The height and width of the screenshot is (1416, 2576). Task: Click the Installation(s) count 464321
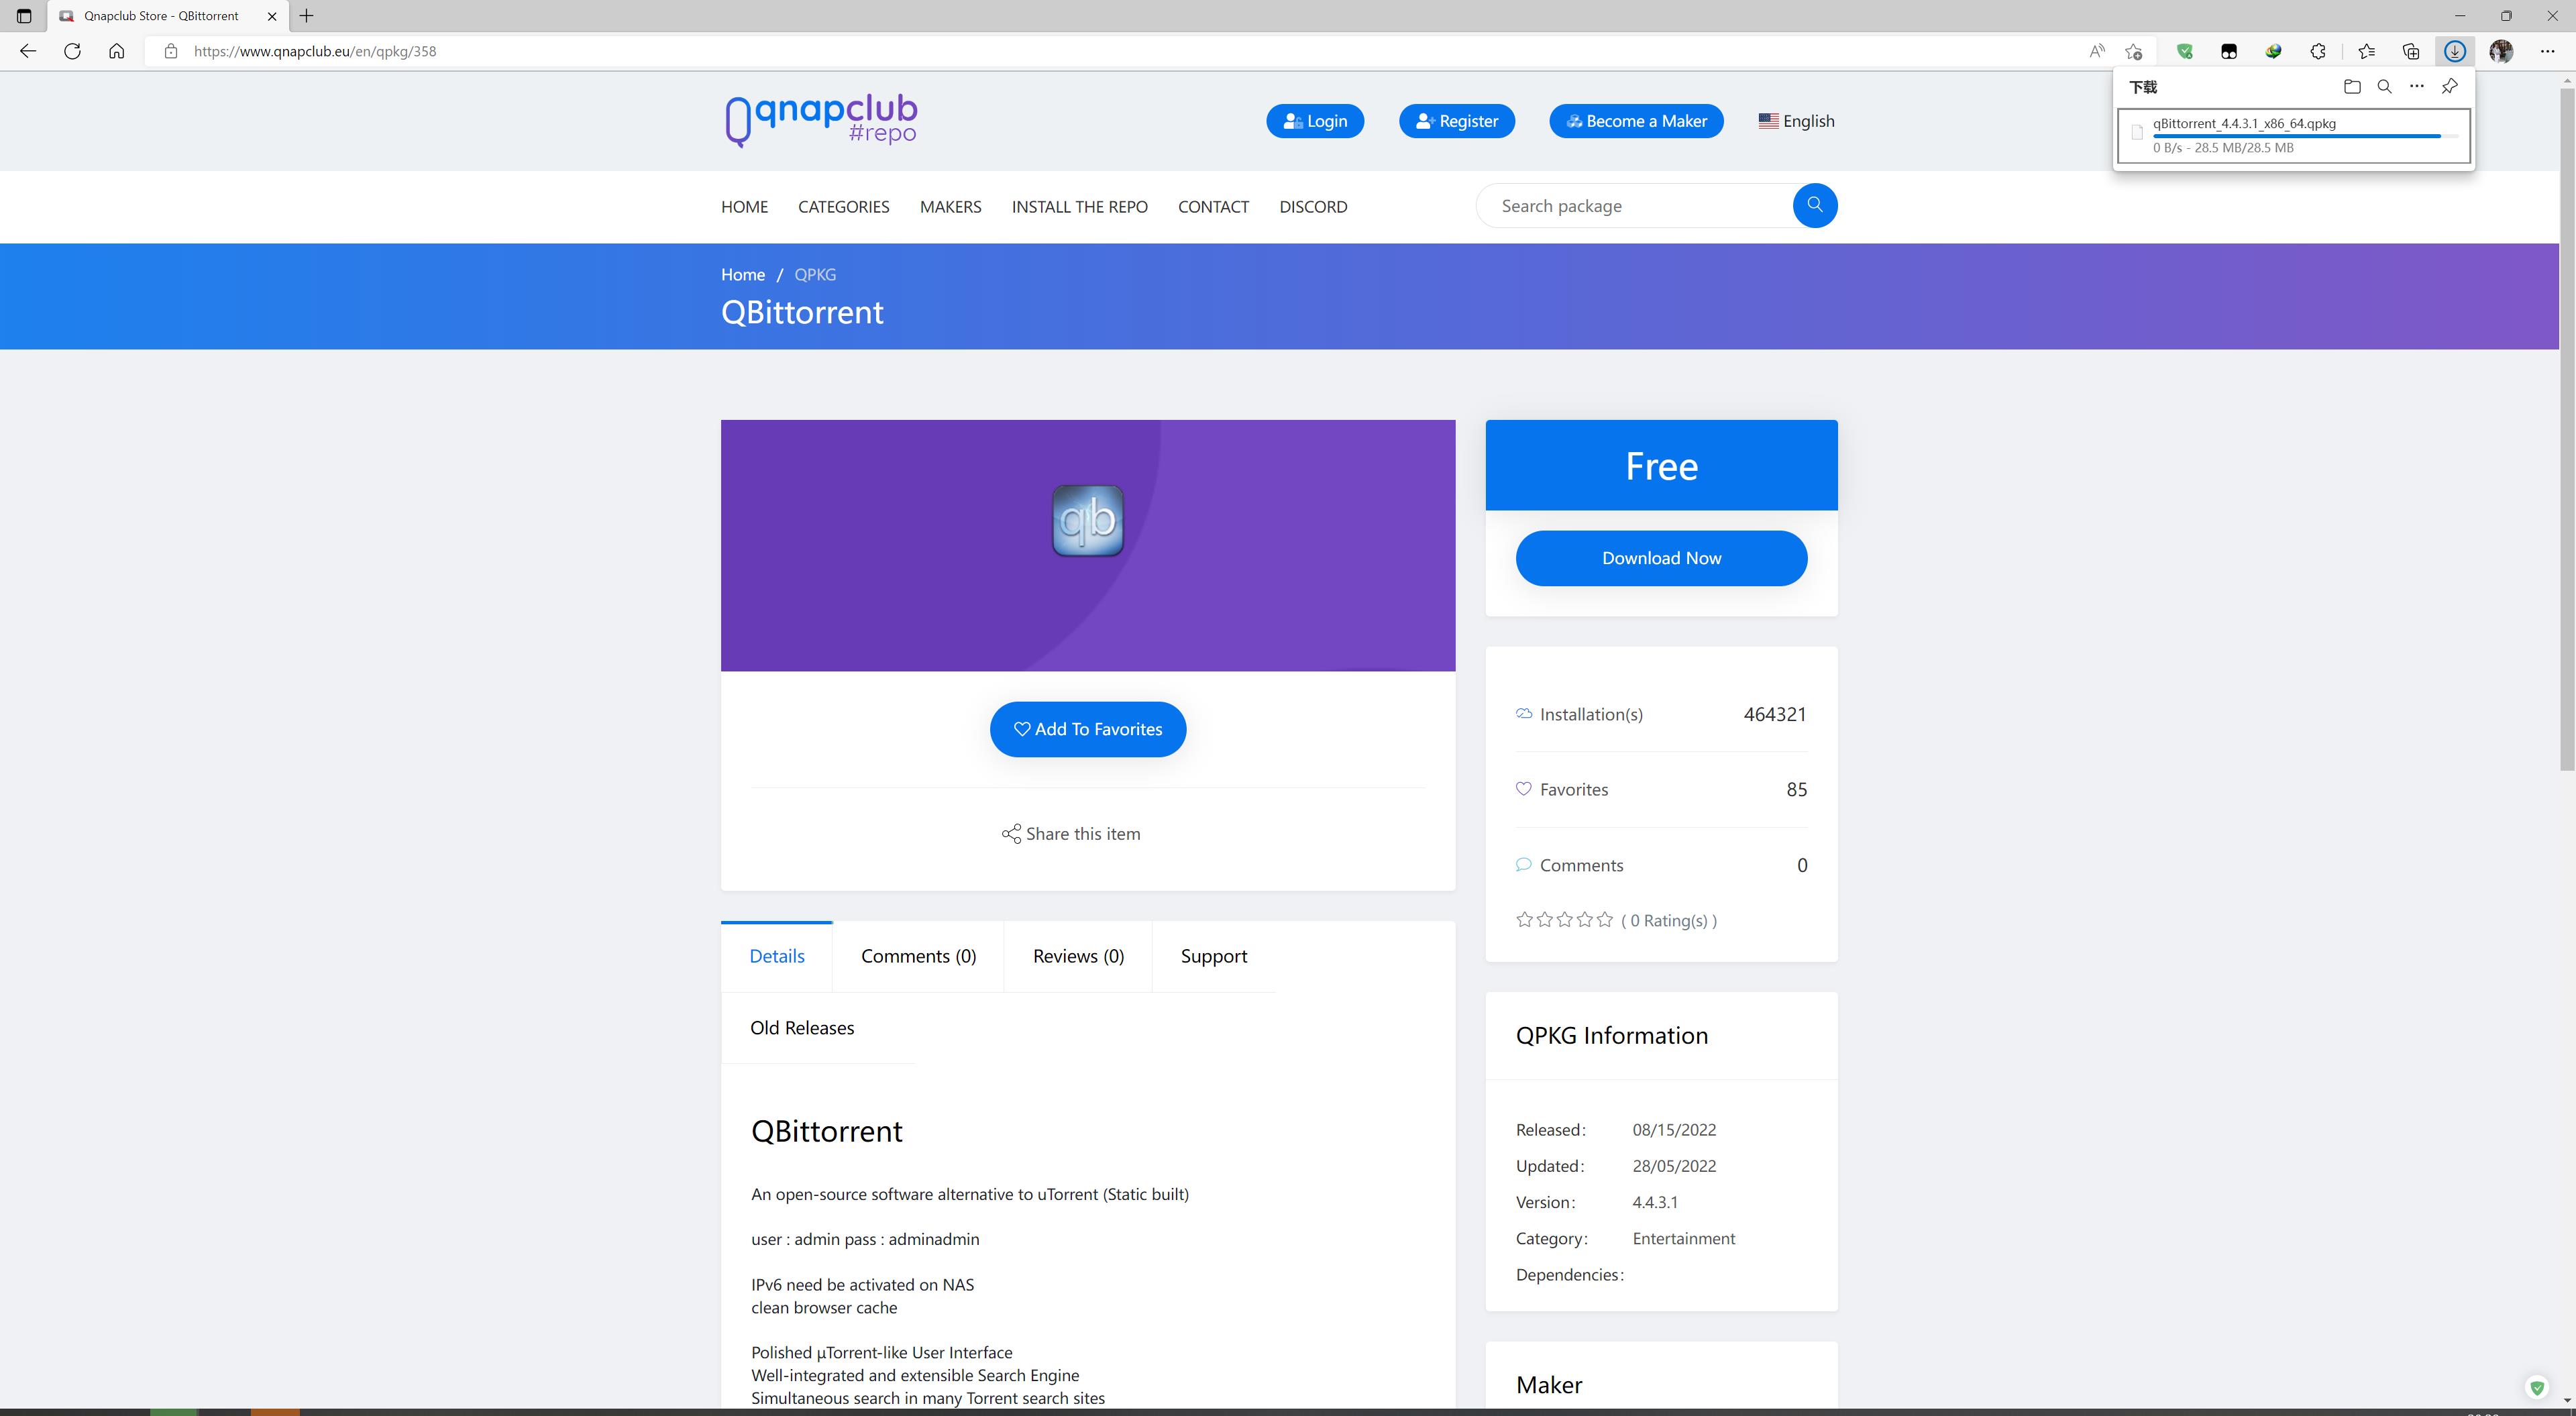(x=1775, y=714)
